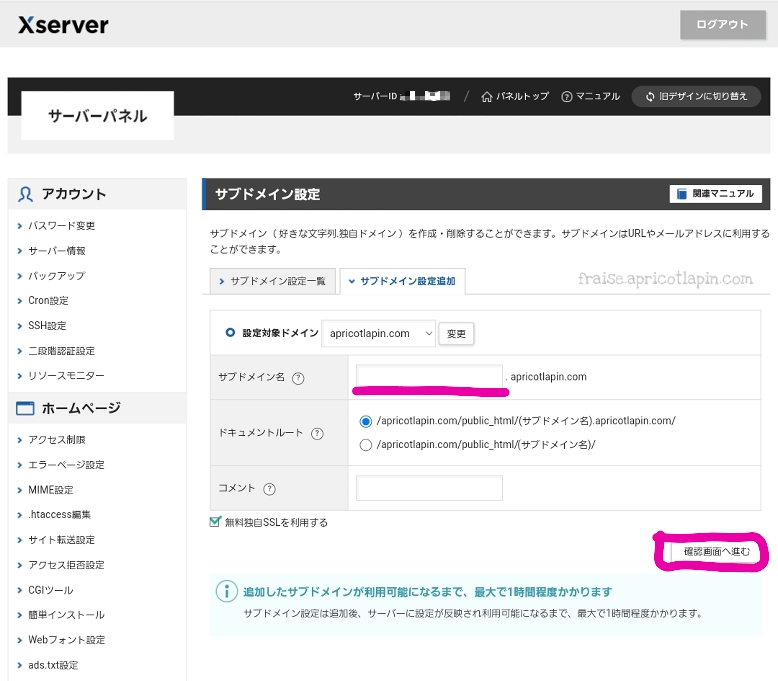Open CGIツール in sidebar
The height and width of the screenshot is (681, 778).
tap(51, 590)
